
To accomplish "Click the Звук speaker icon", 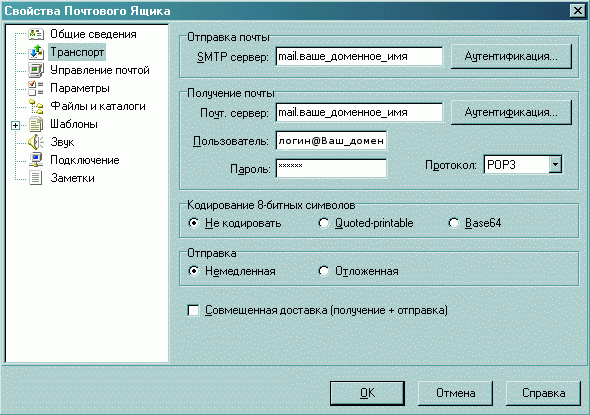I will coord(36,142).
